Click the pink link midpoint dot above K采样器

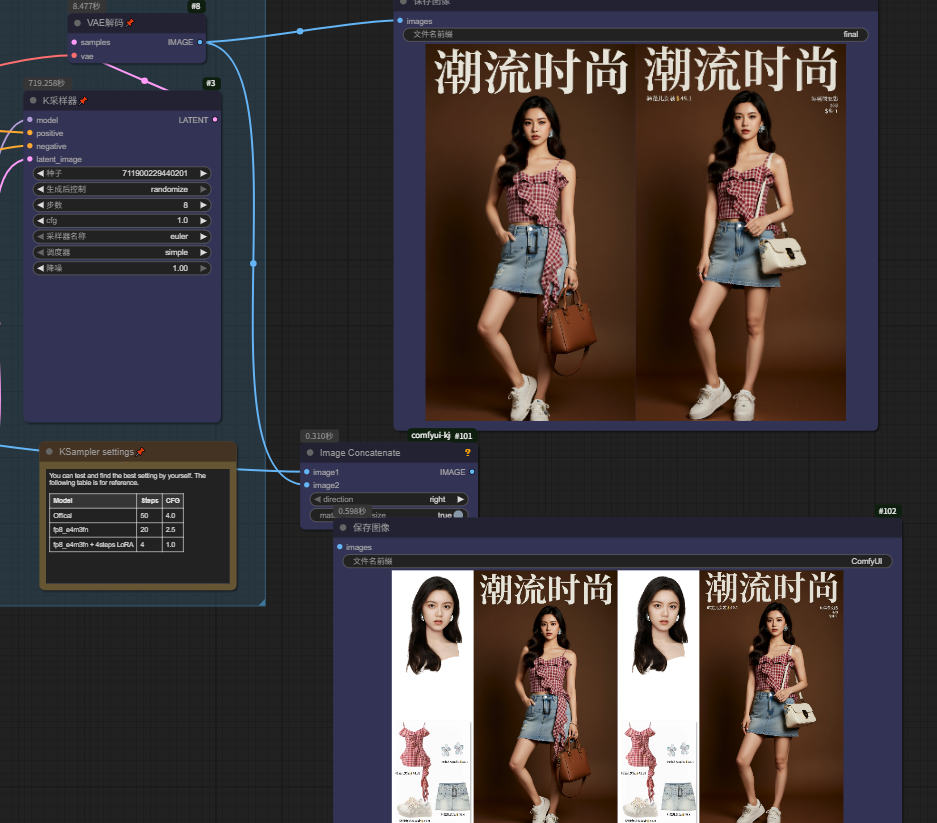point(145,80)
